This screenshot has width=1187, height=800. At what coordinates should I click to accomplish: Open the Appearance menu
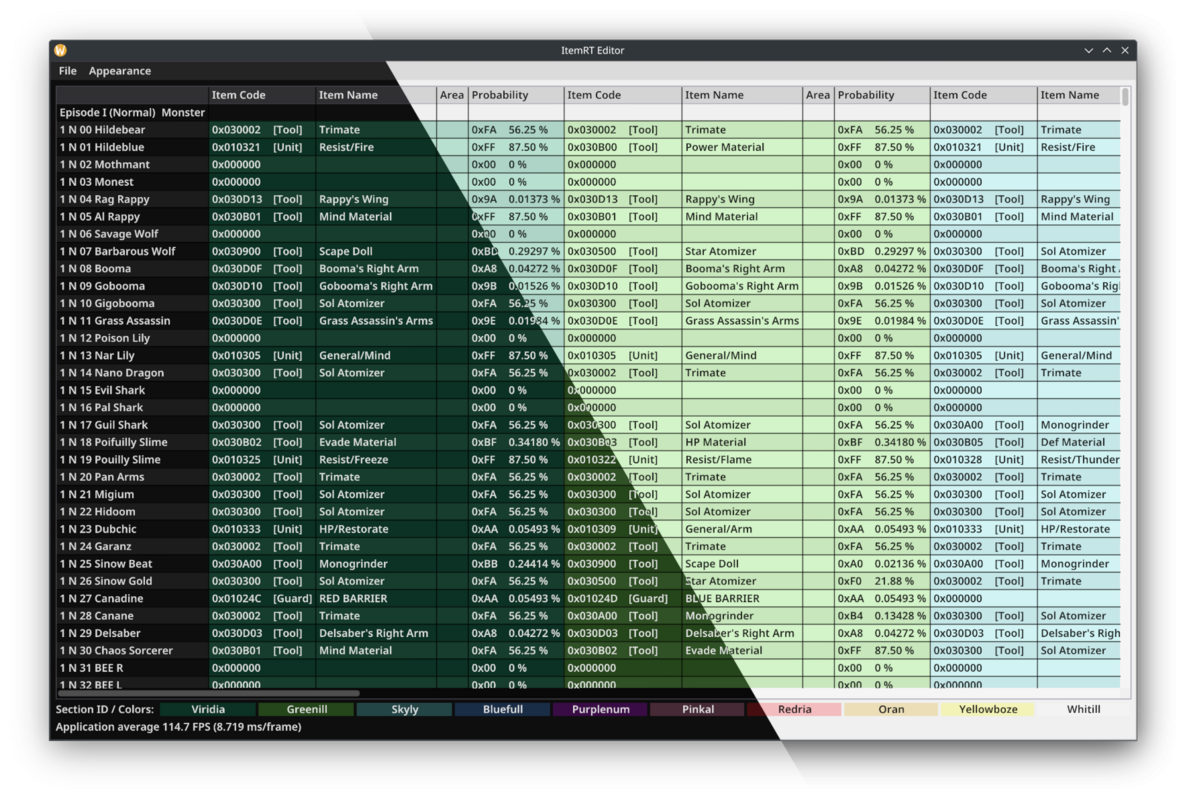click(120, 70)
